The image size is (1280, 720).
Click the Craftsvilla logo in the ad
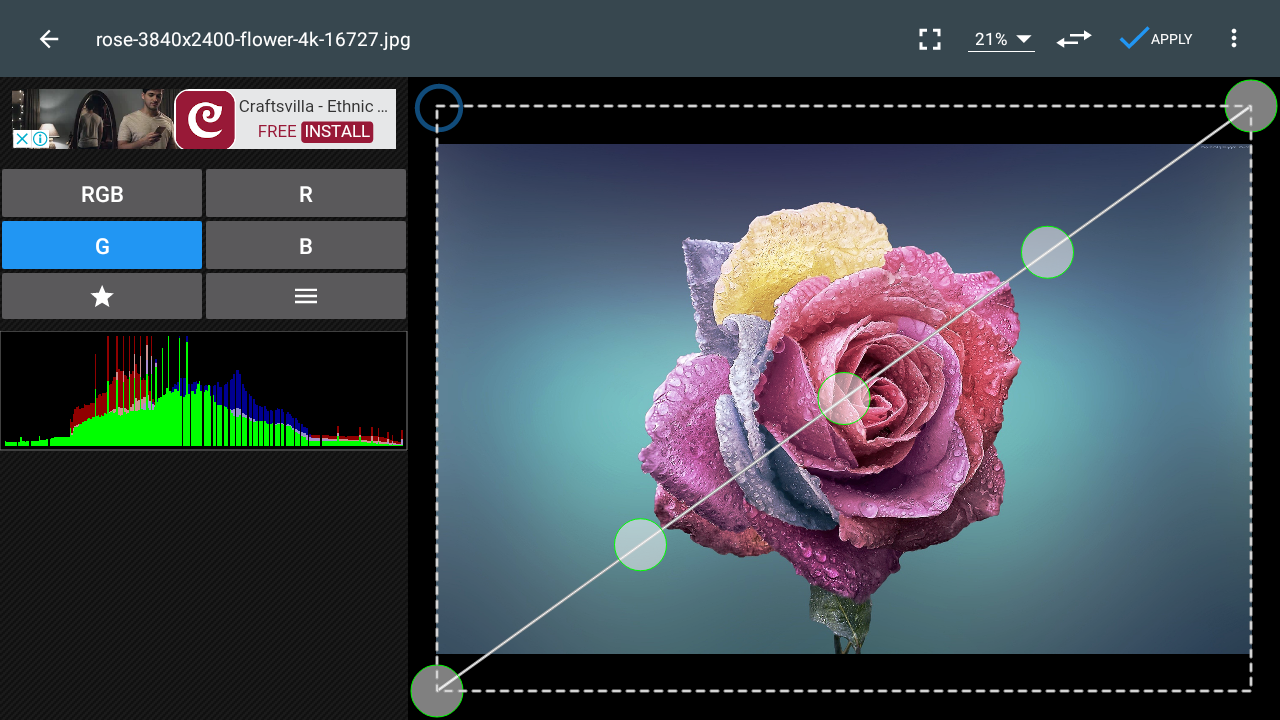205,119
